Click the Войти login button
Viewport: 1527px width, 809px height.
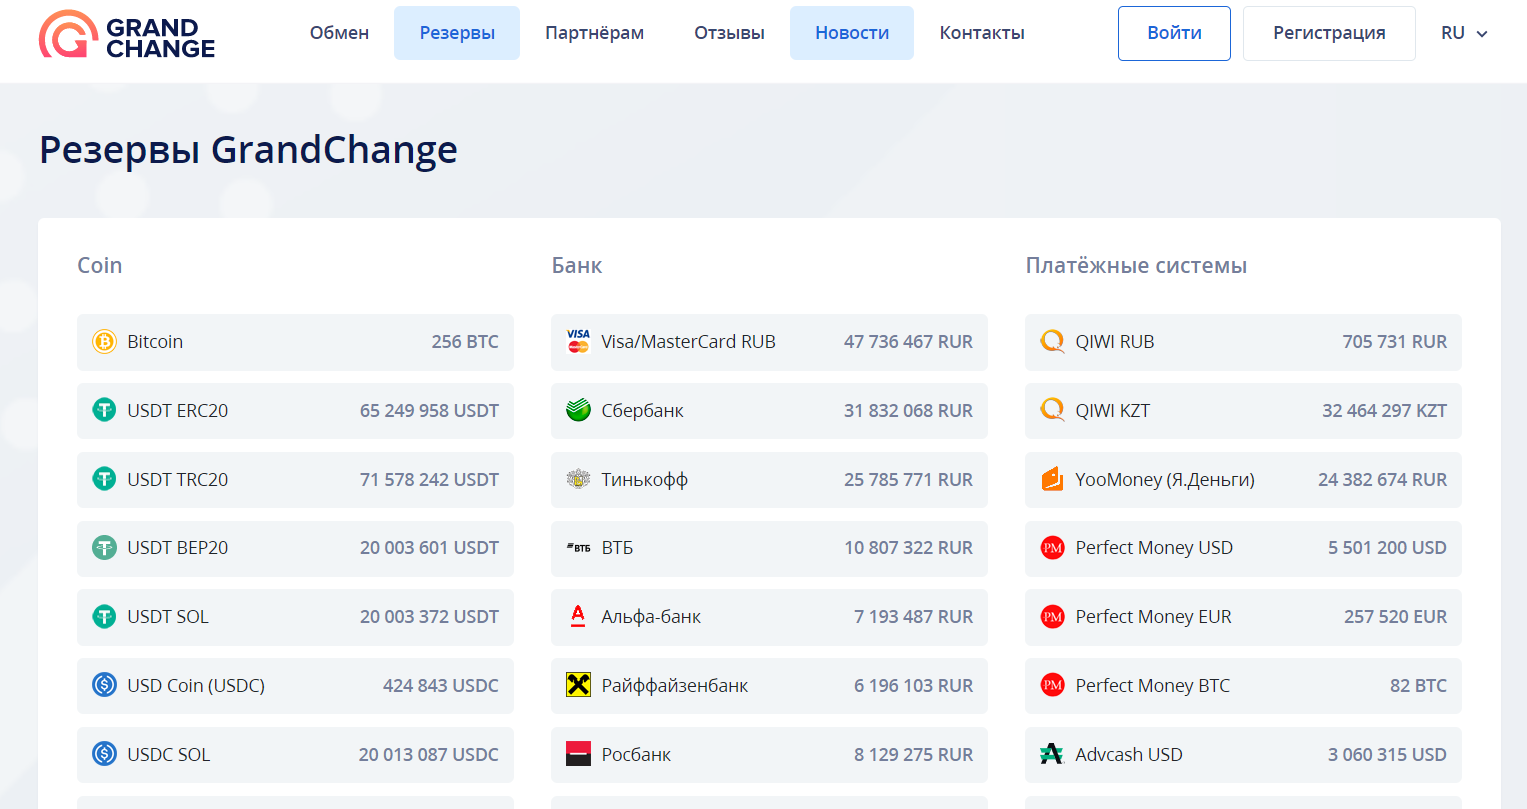1174,33
